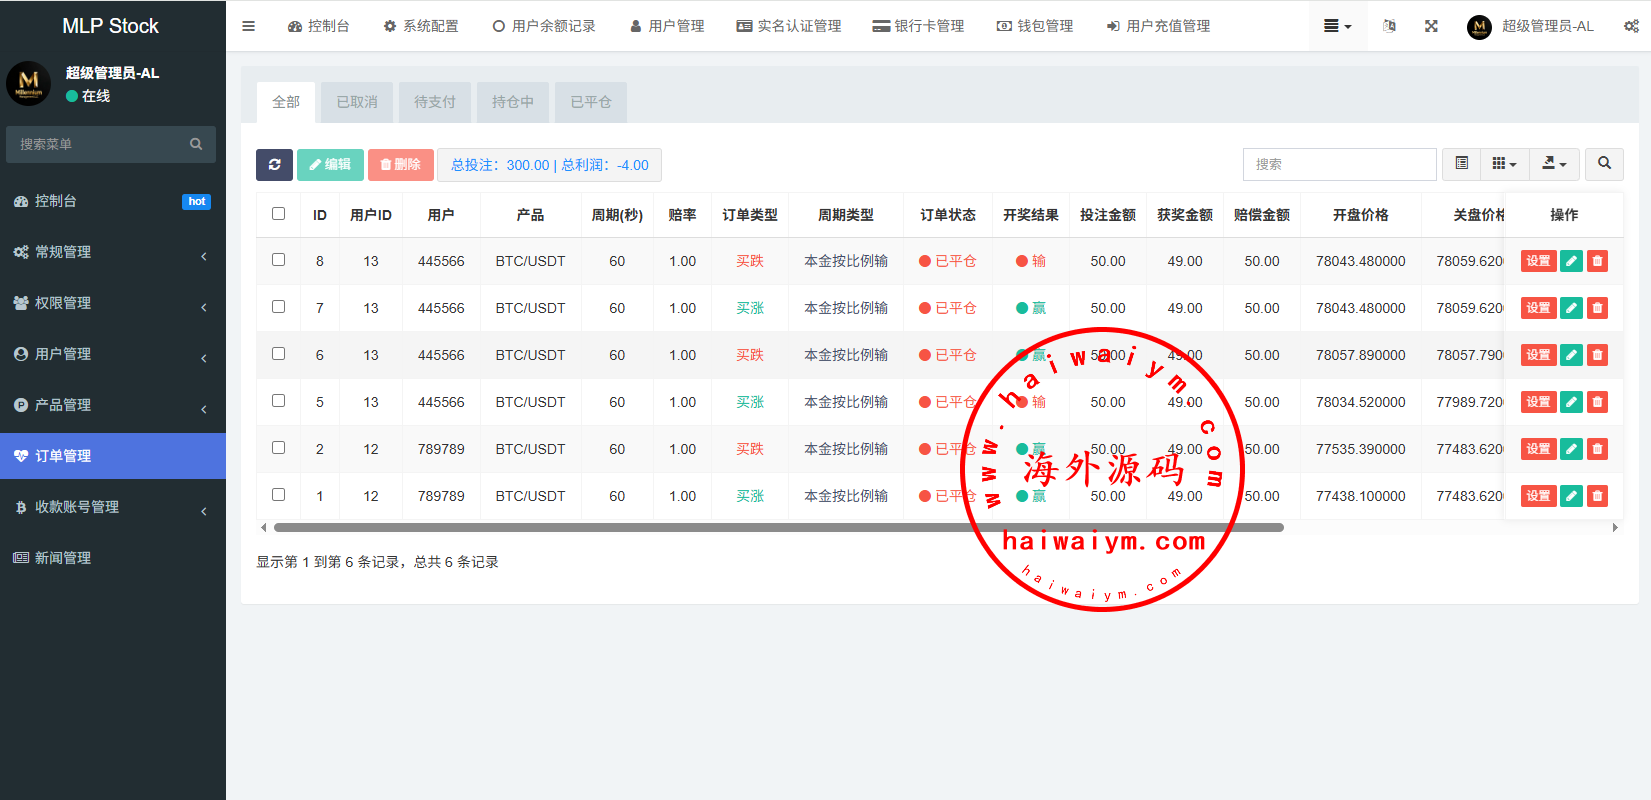
Task: Click the horizontal table scrollbar
Action: (x=778, y=527)
